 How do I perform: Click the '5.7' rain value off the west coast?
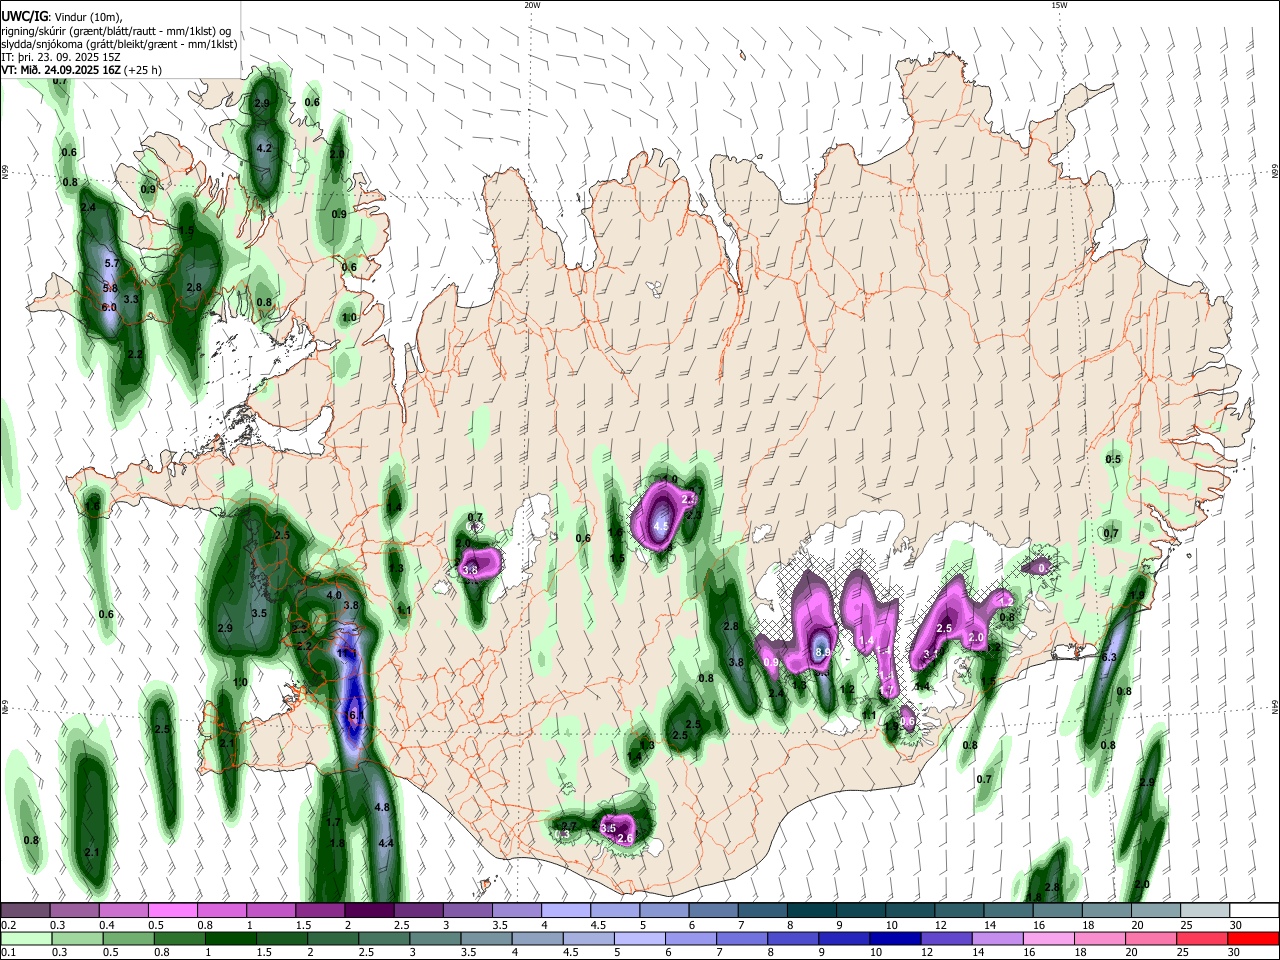(112, 263)
